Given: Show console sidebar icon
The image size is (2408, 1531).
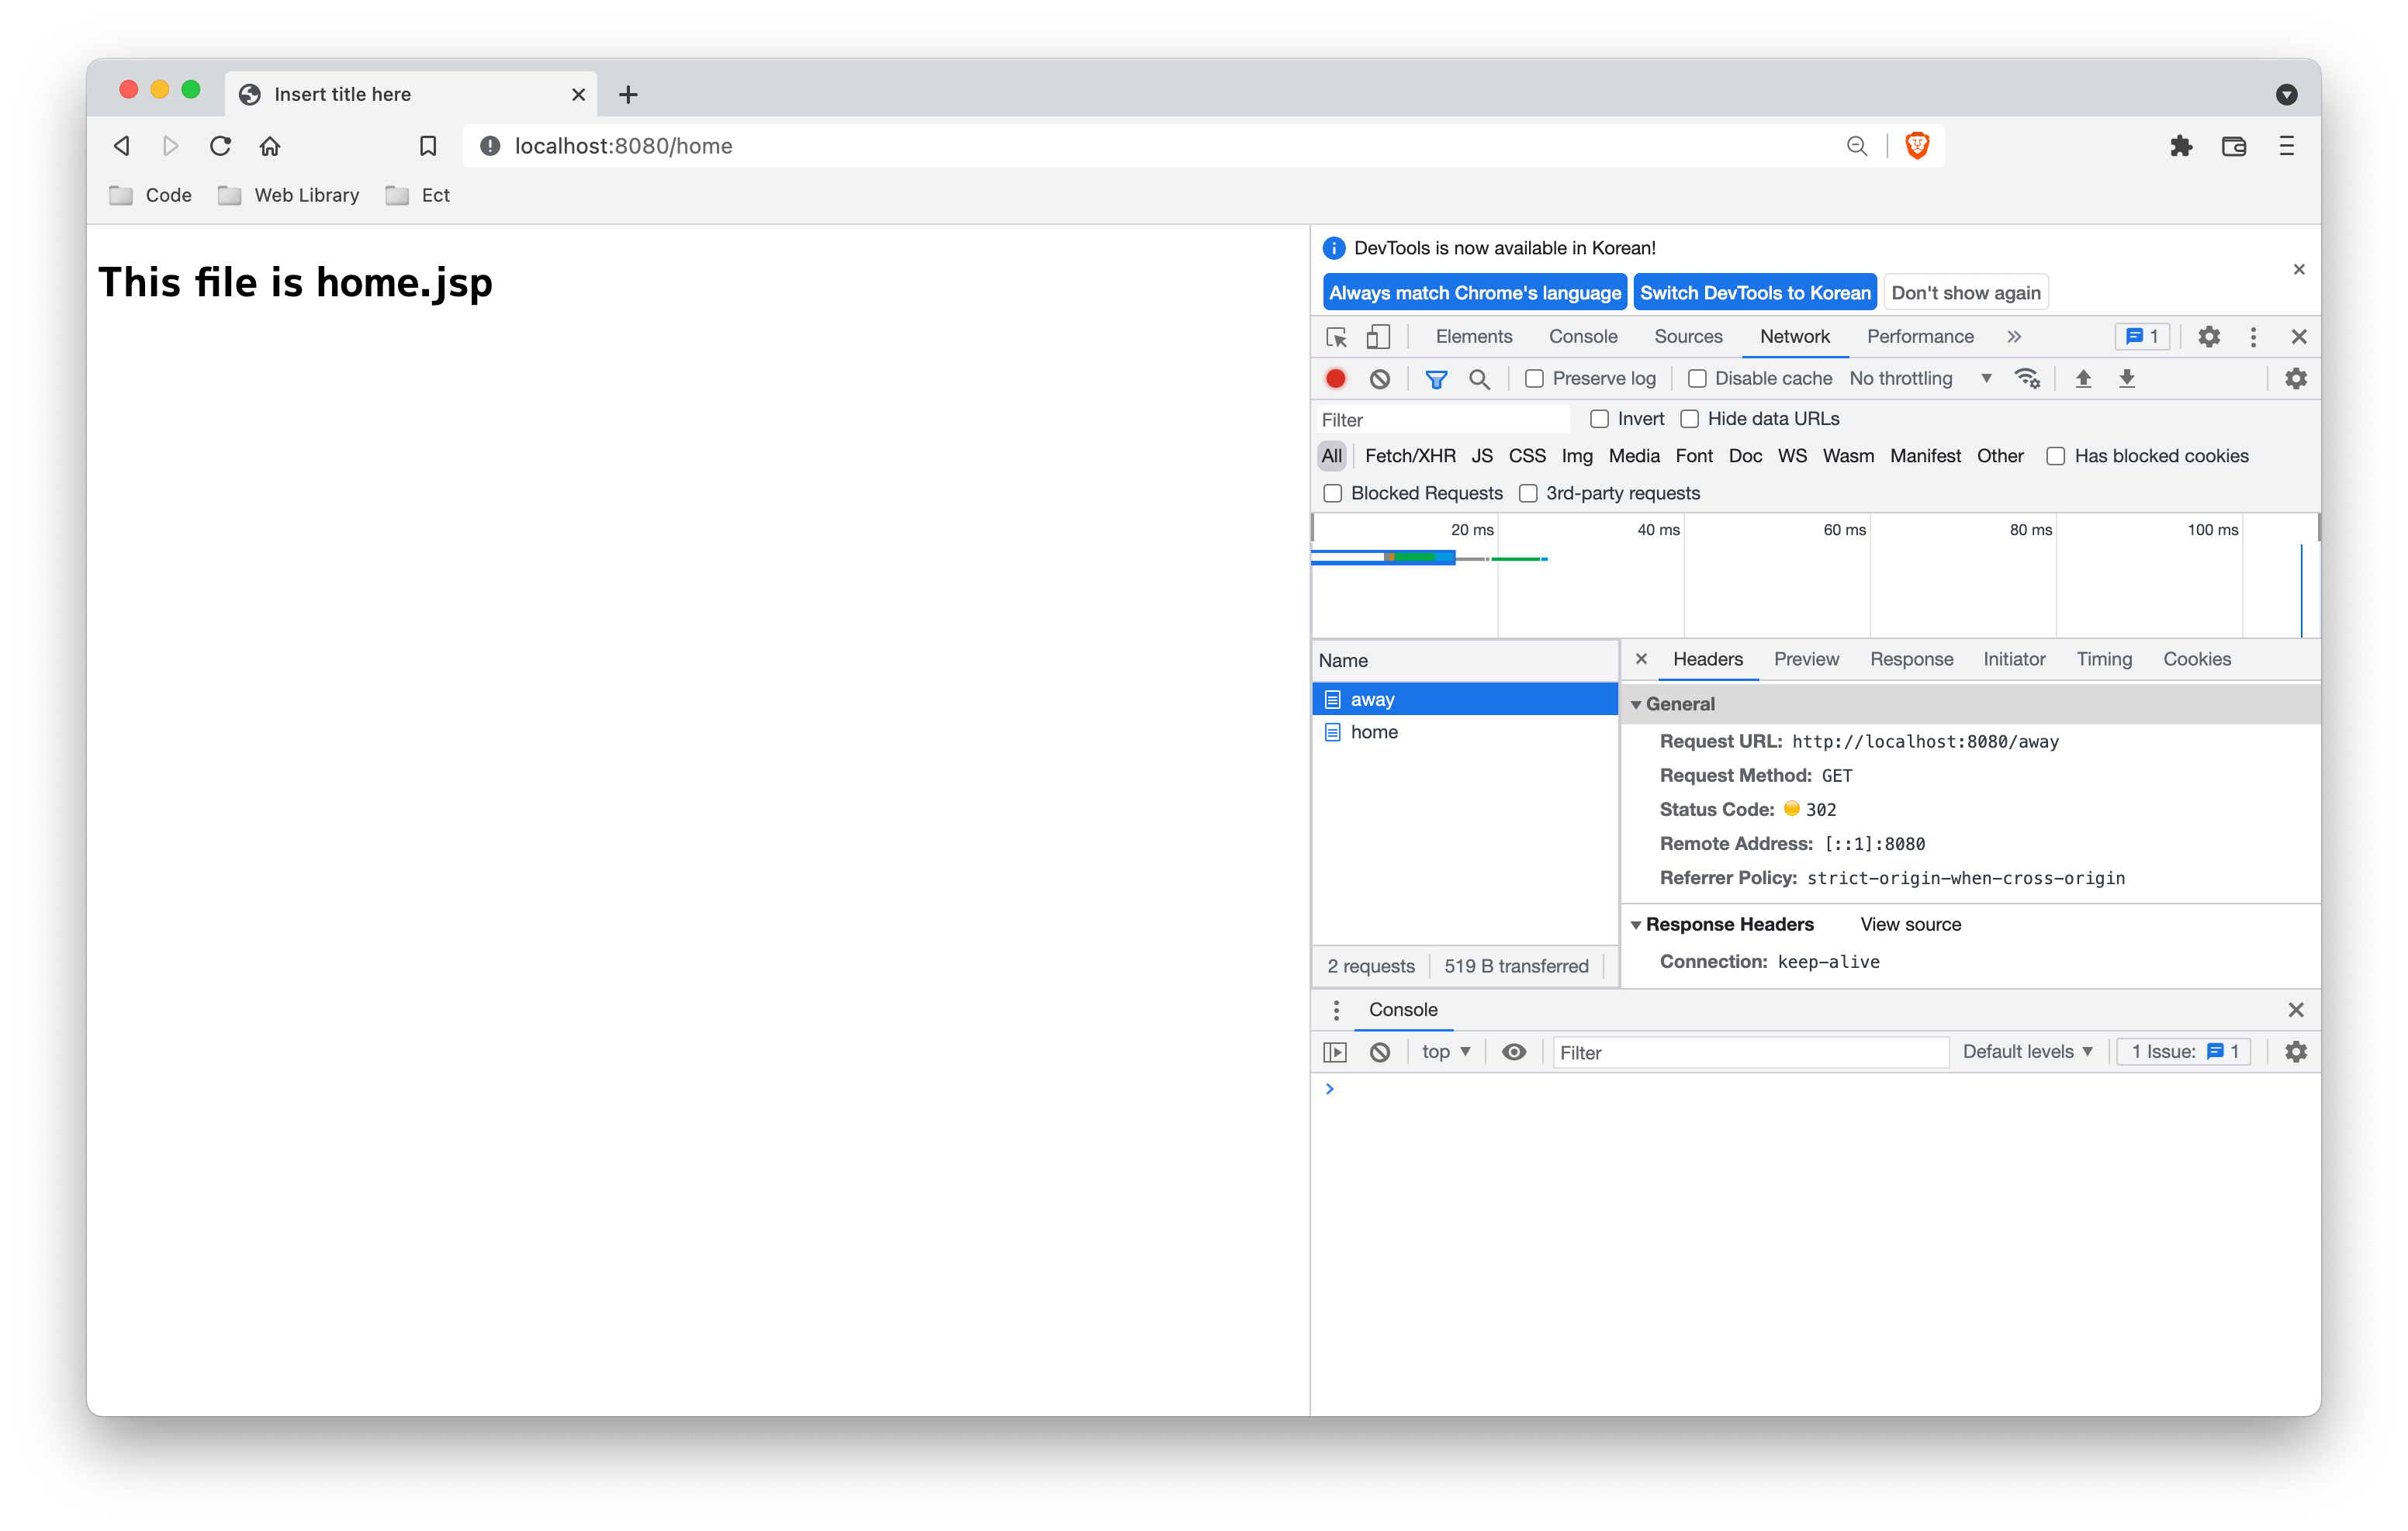Looking at the screenshot, I should (1335, 1052).
